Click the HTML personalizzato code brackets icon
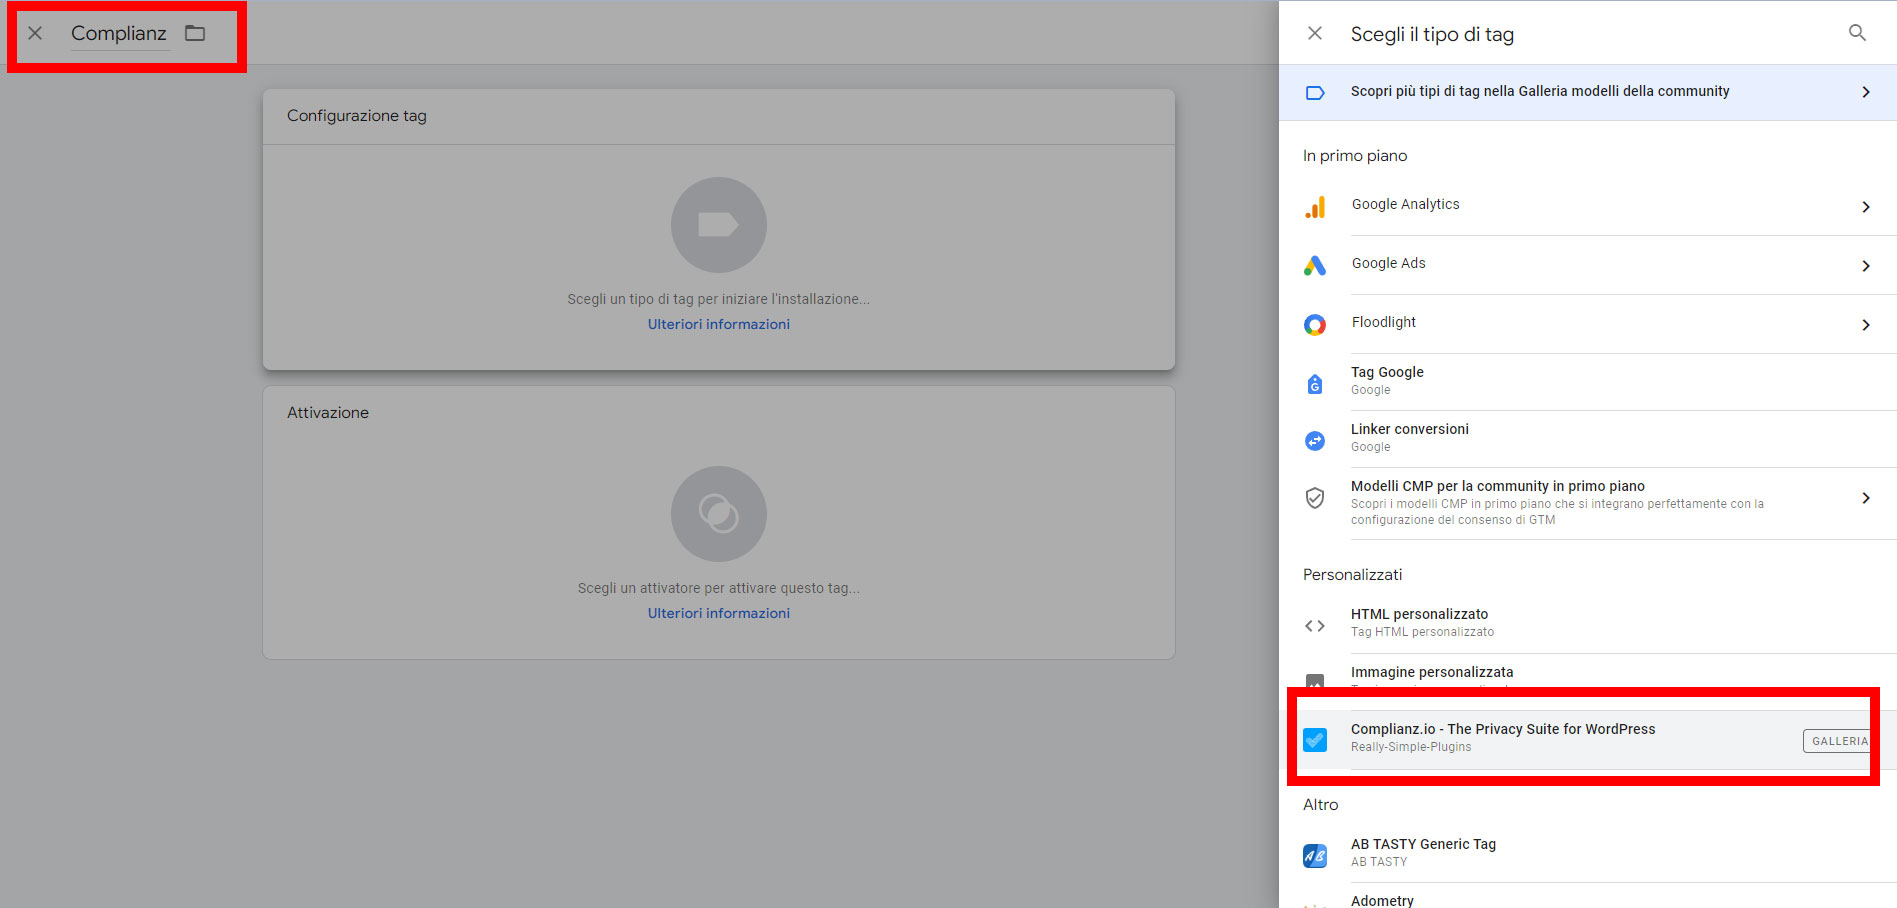 pos(1315,626)
